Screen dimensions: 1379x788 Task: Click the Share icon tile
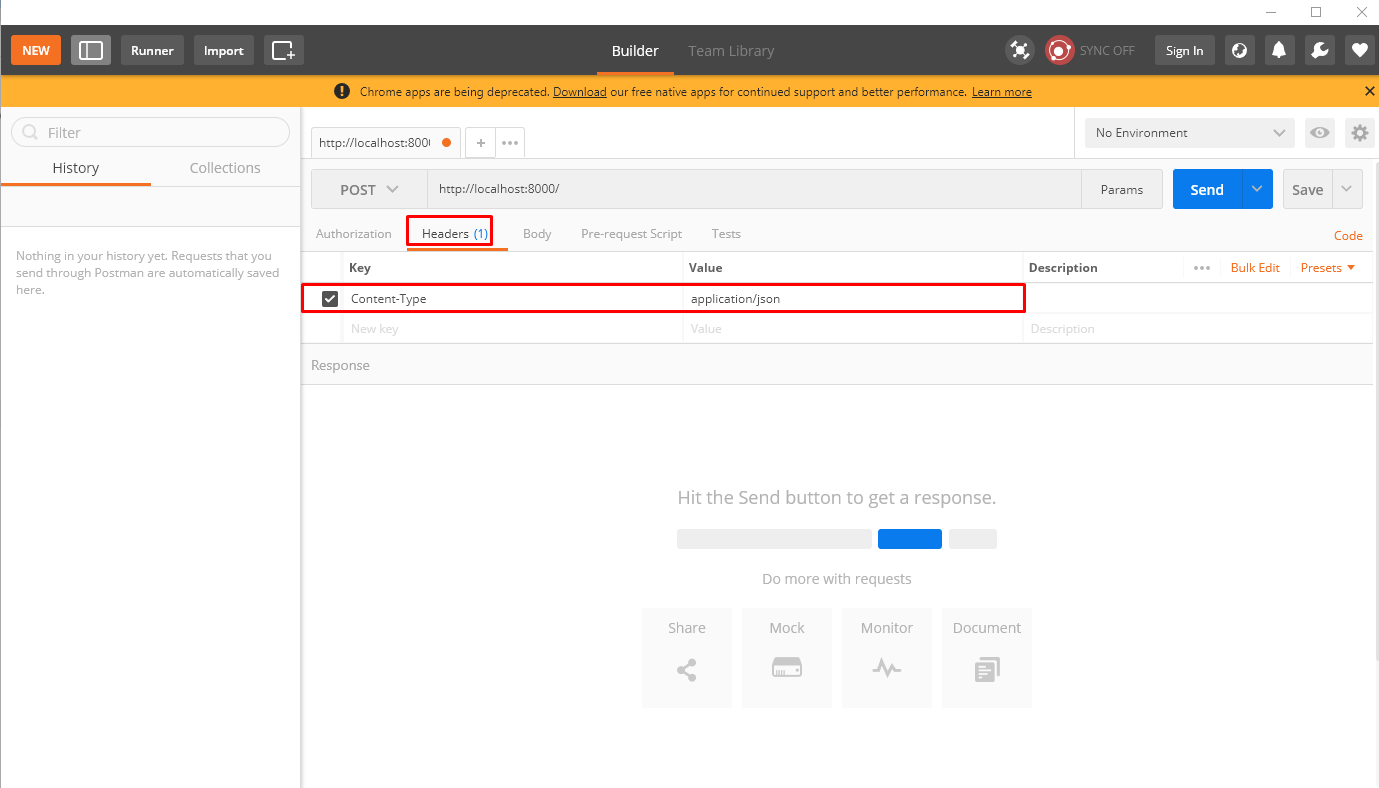(x=687, y=658)
